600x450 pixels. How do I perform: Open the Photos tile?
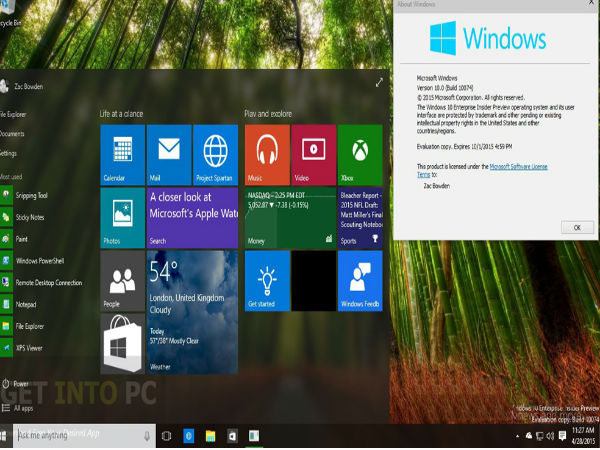[122, 218]
